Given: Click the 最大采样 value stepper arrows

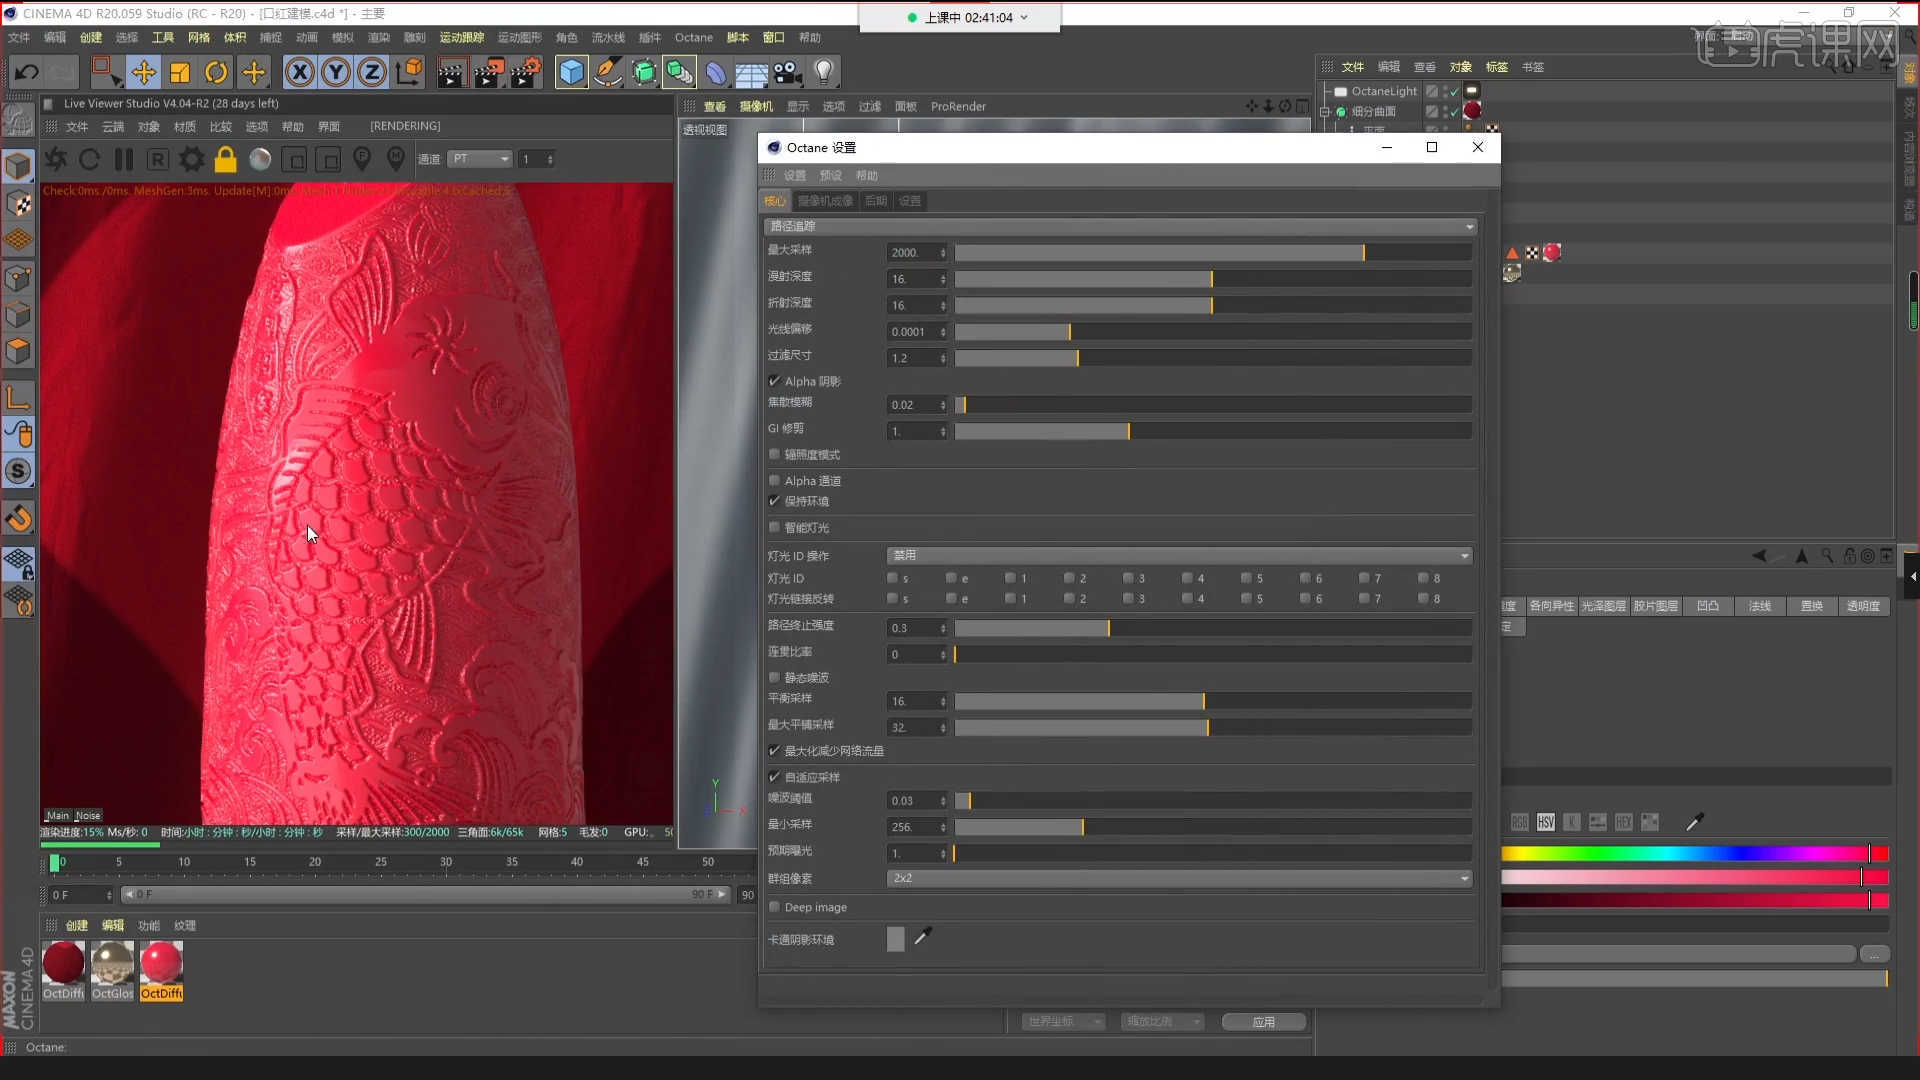Looking at the screenshot, I should tap(943, 253).
